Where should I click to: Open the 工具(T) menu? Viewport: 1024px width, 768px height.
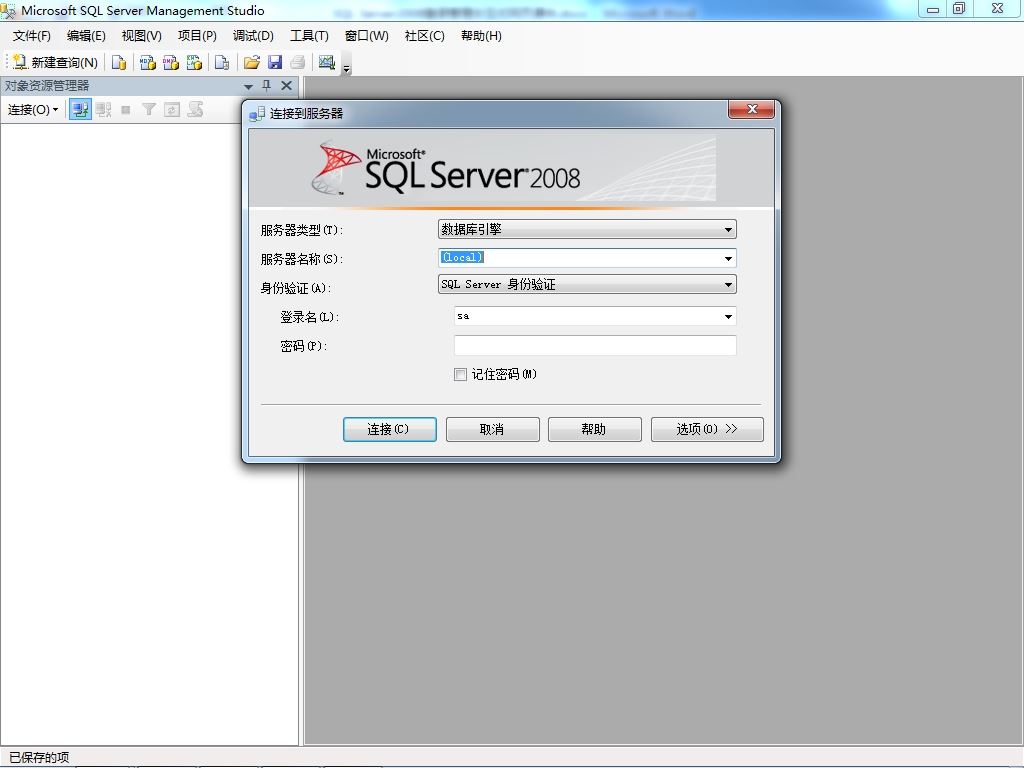click(310, 36)
